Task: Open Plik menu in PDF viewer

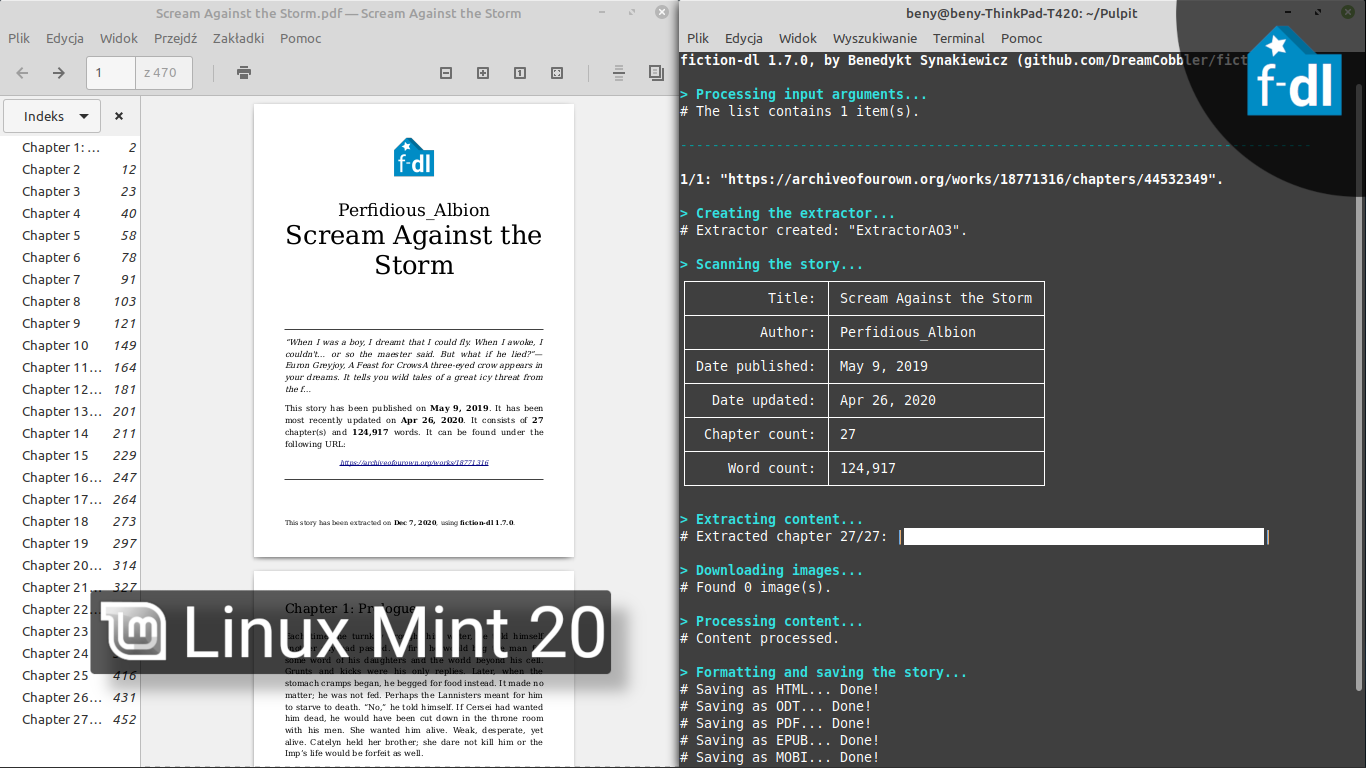Action: tap(19, 38)
